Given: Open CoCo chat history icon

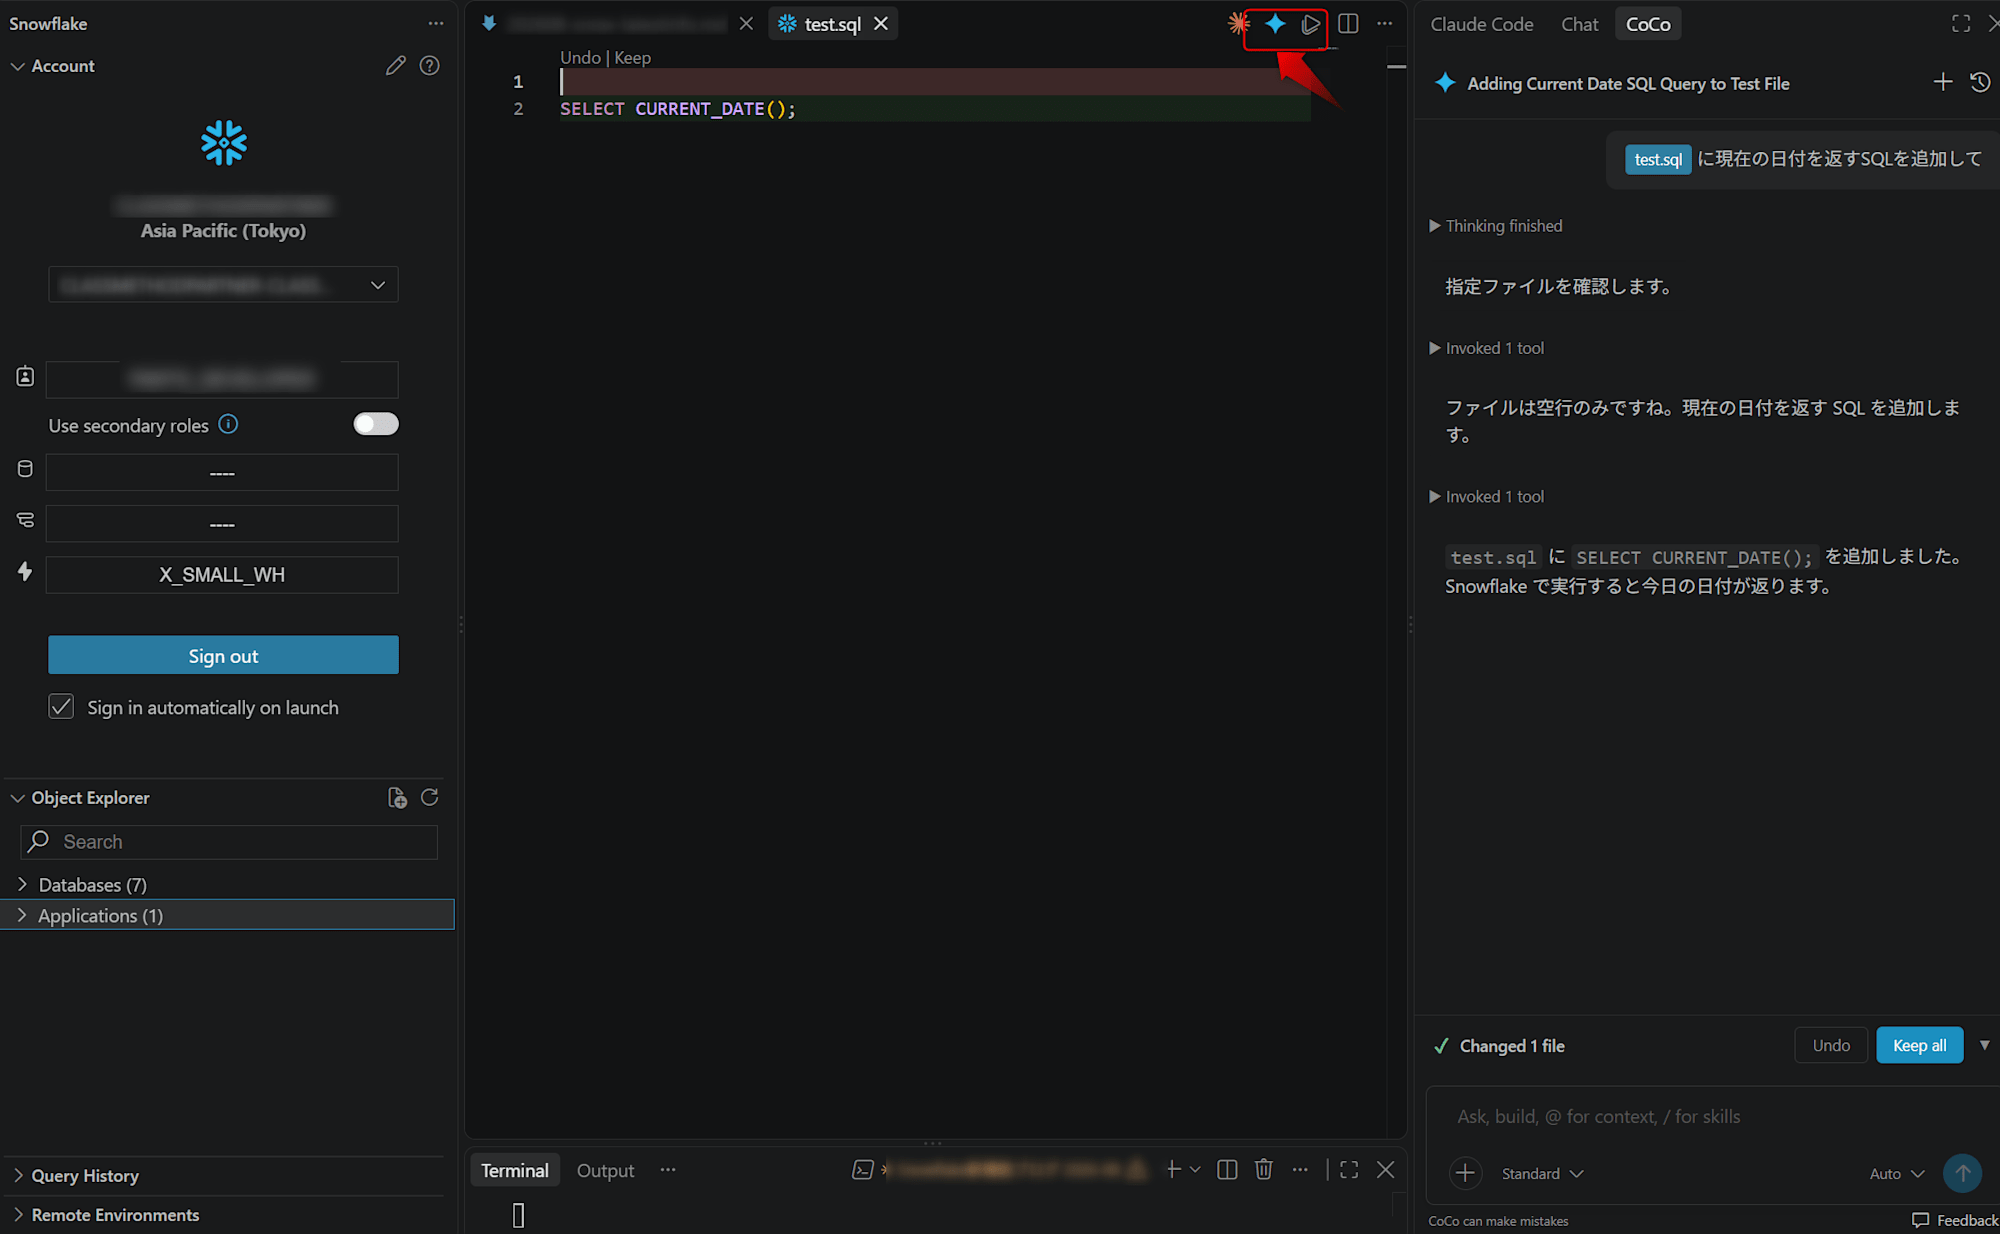Looking at the screenshot, I should click(1980, 82).
